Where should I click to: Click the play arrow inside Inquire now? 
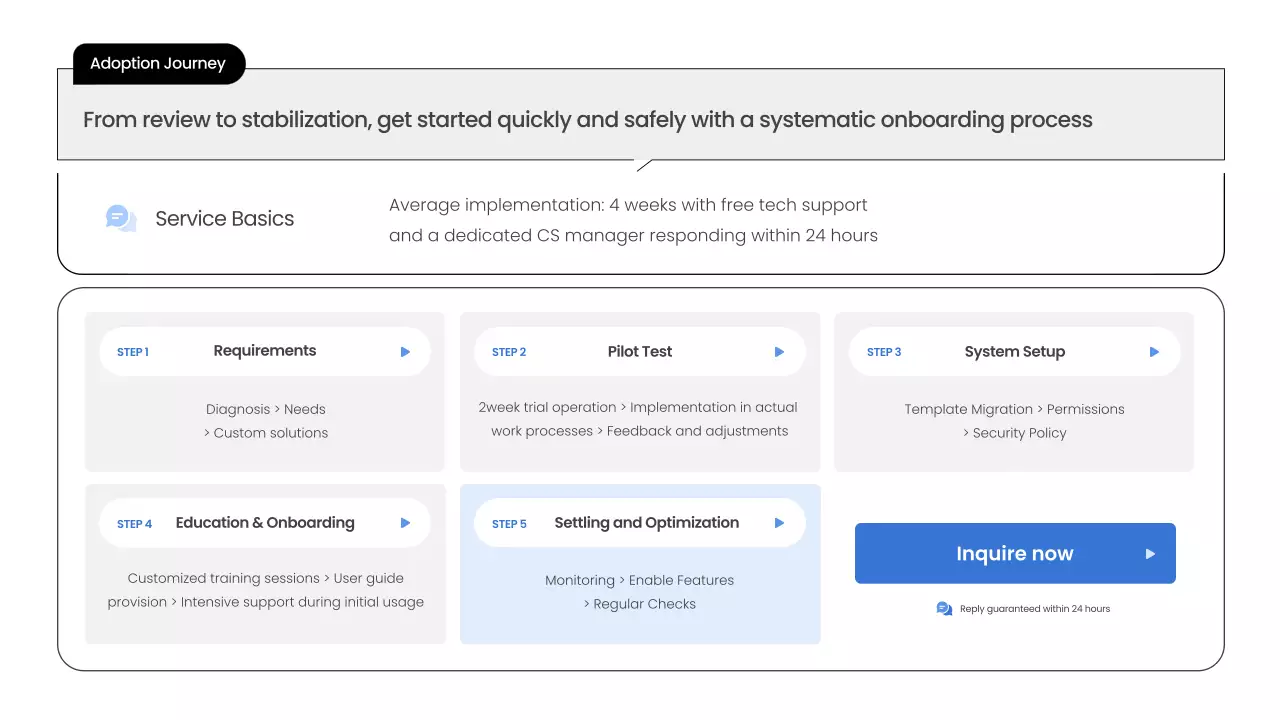point(1150,554)
